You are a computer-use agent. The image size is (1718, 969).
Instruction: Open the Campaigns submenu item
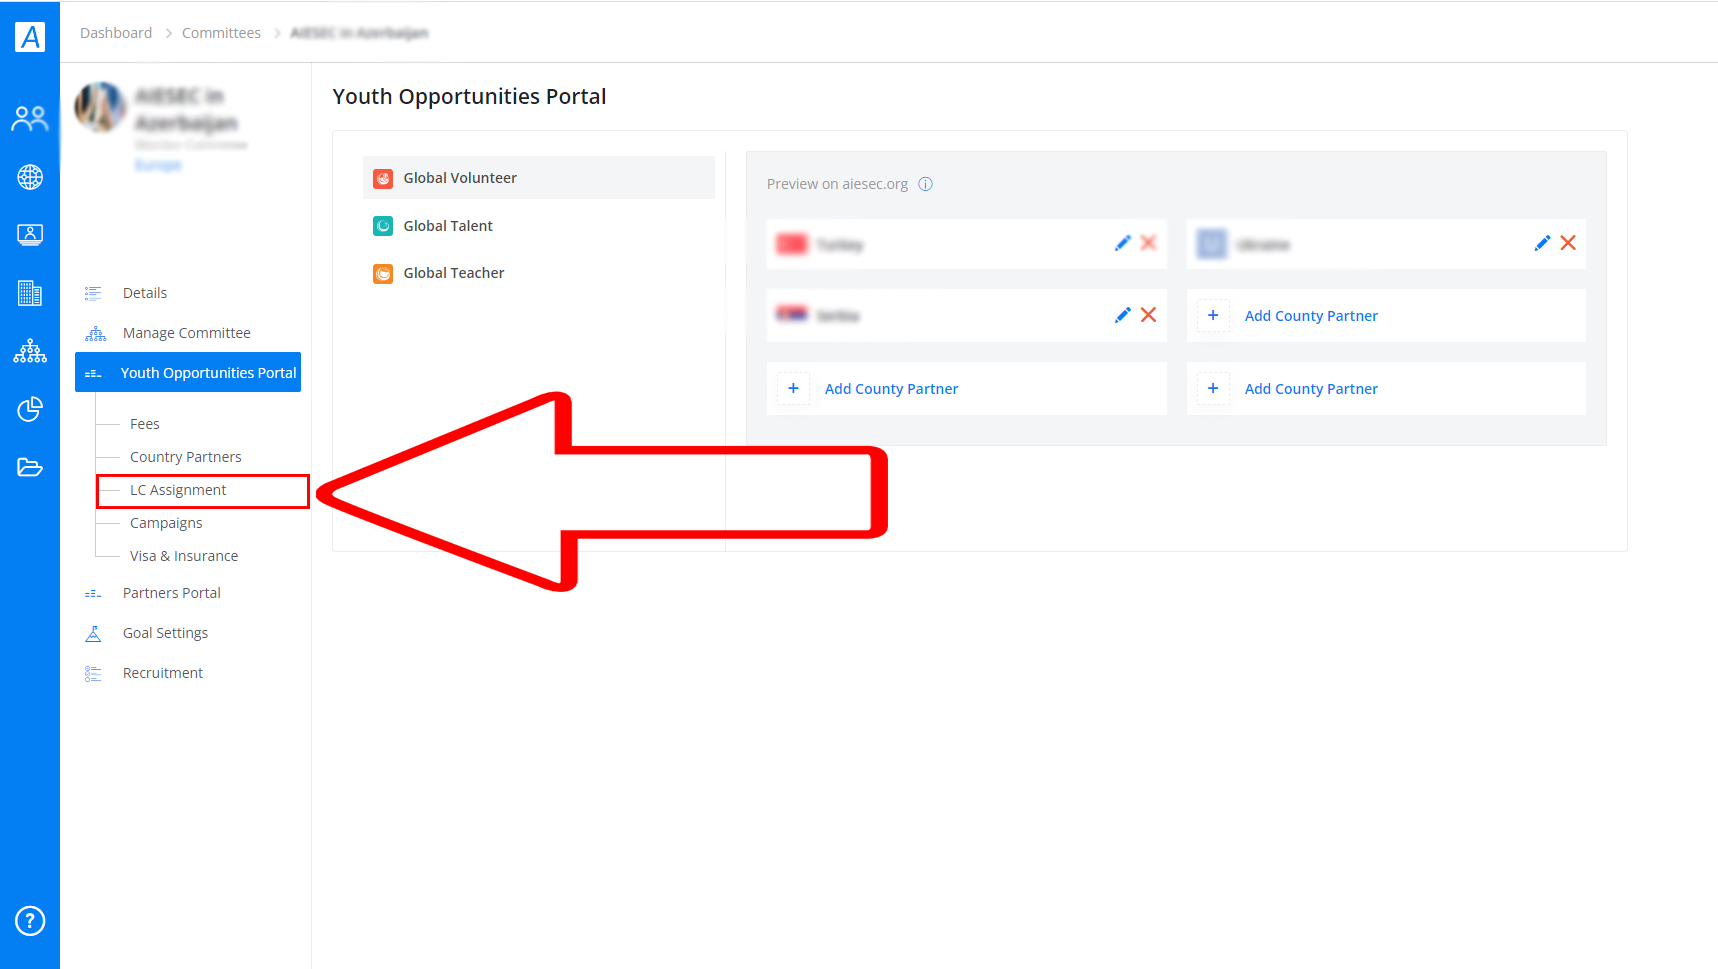pyautogui.click(x=166, y=523)
